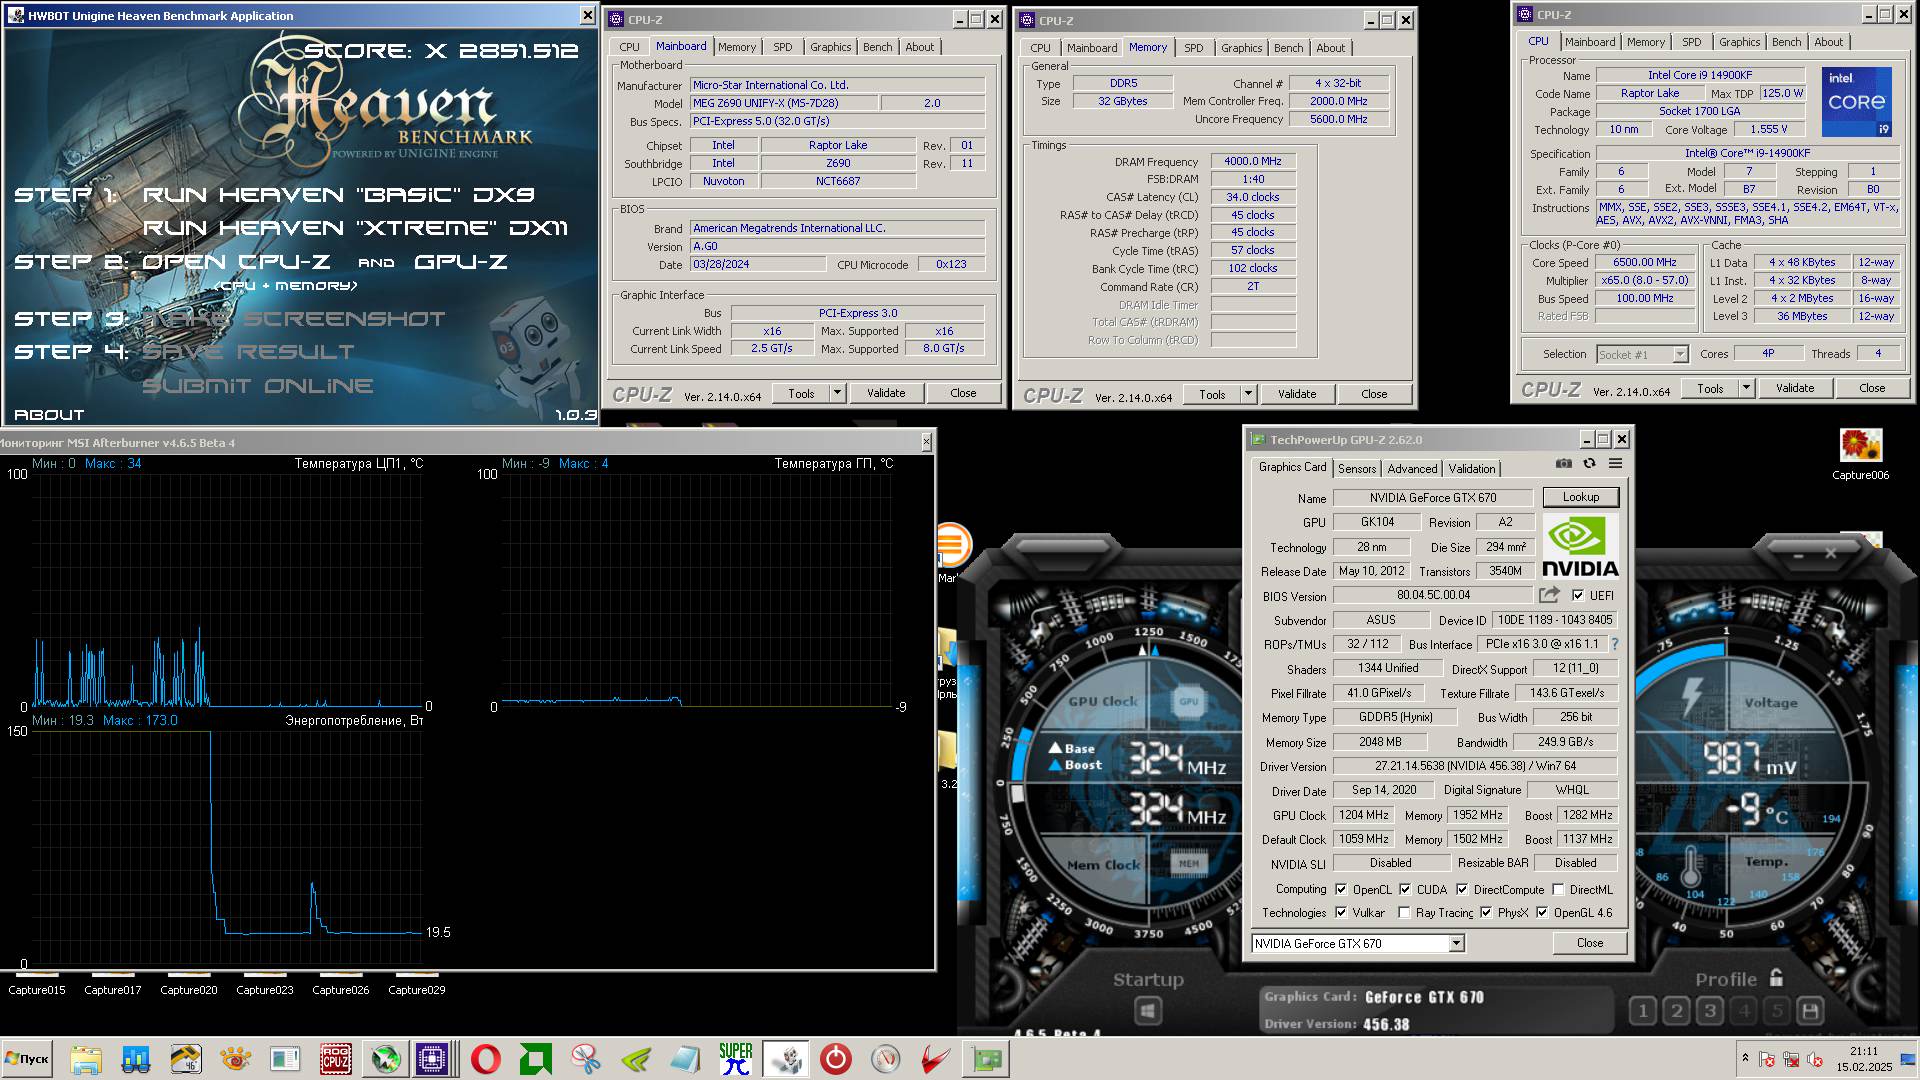
Task: Open the SUPER PI taskbar icon
Action: click(x=736, y=1059)
